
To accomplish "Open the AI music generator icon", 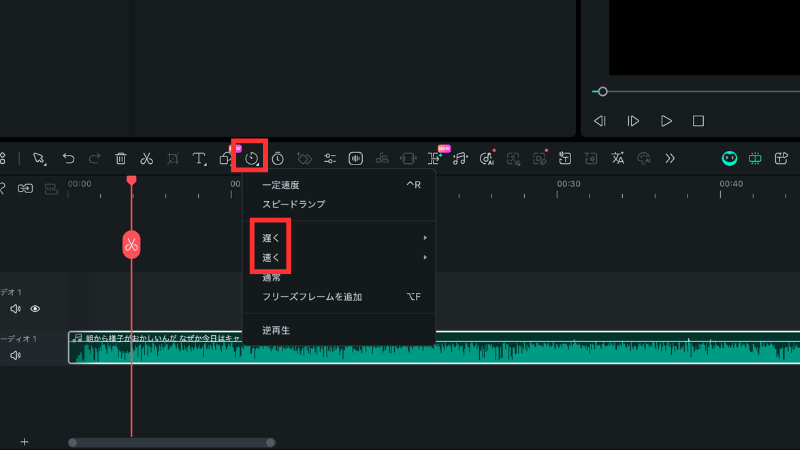I will (487, 159).
